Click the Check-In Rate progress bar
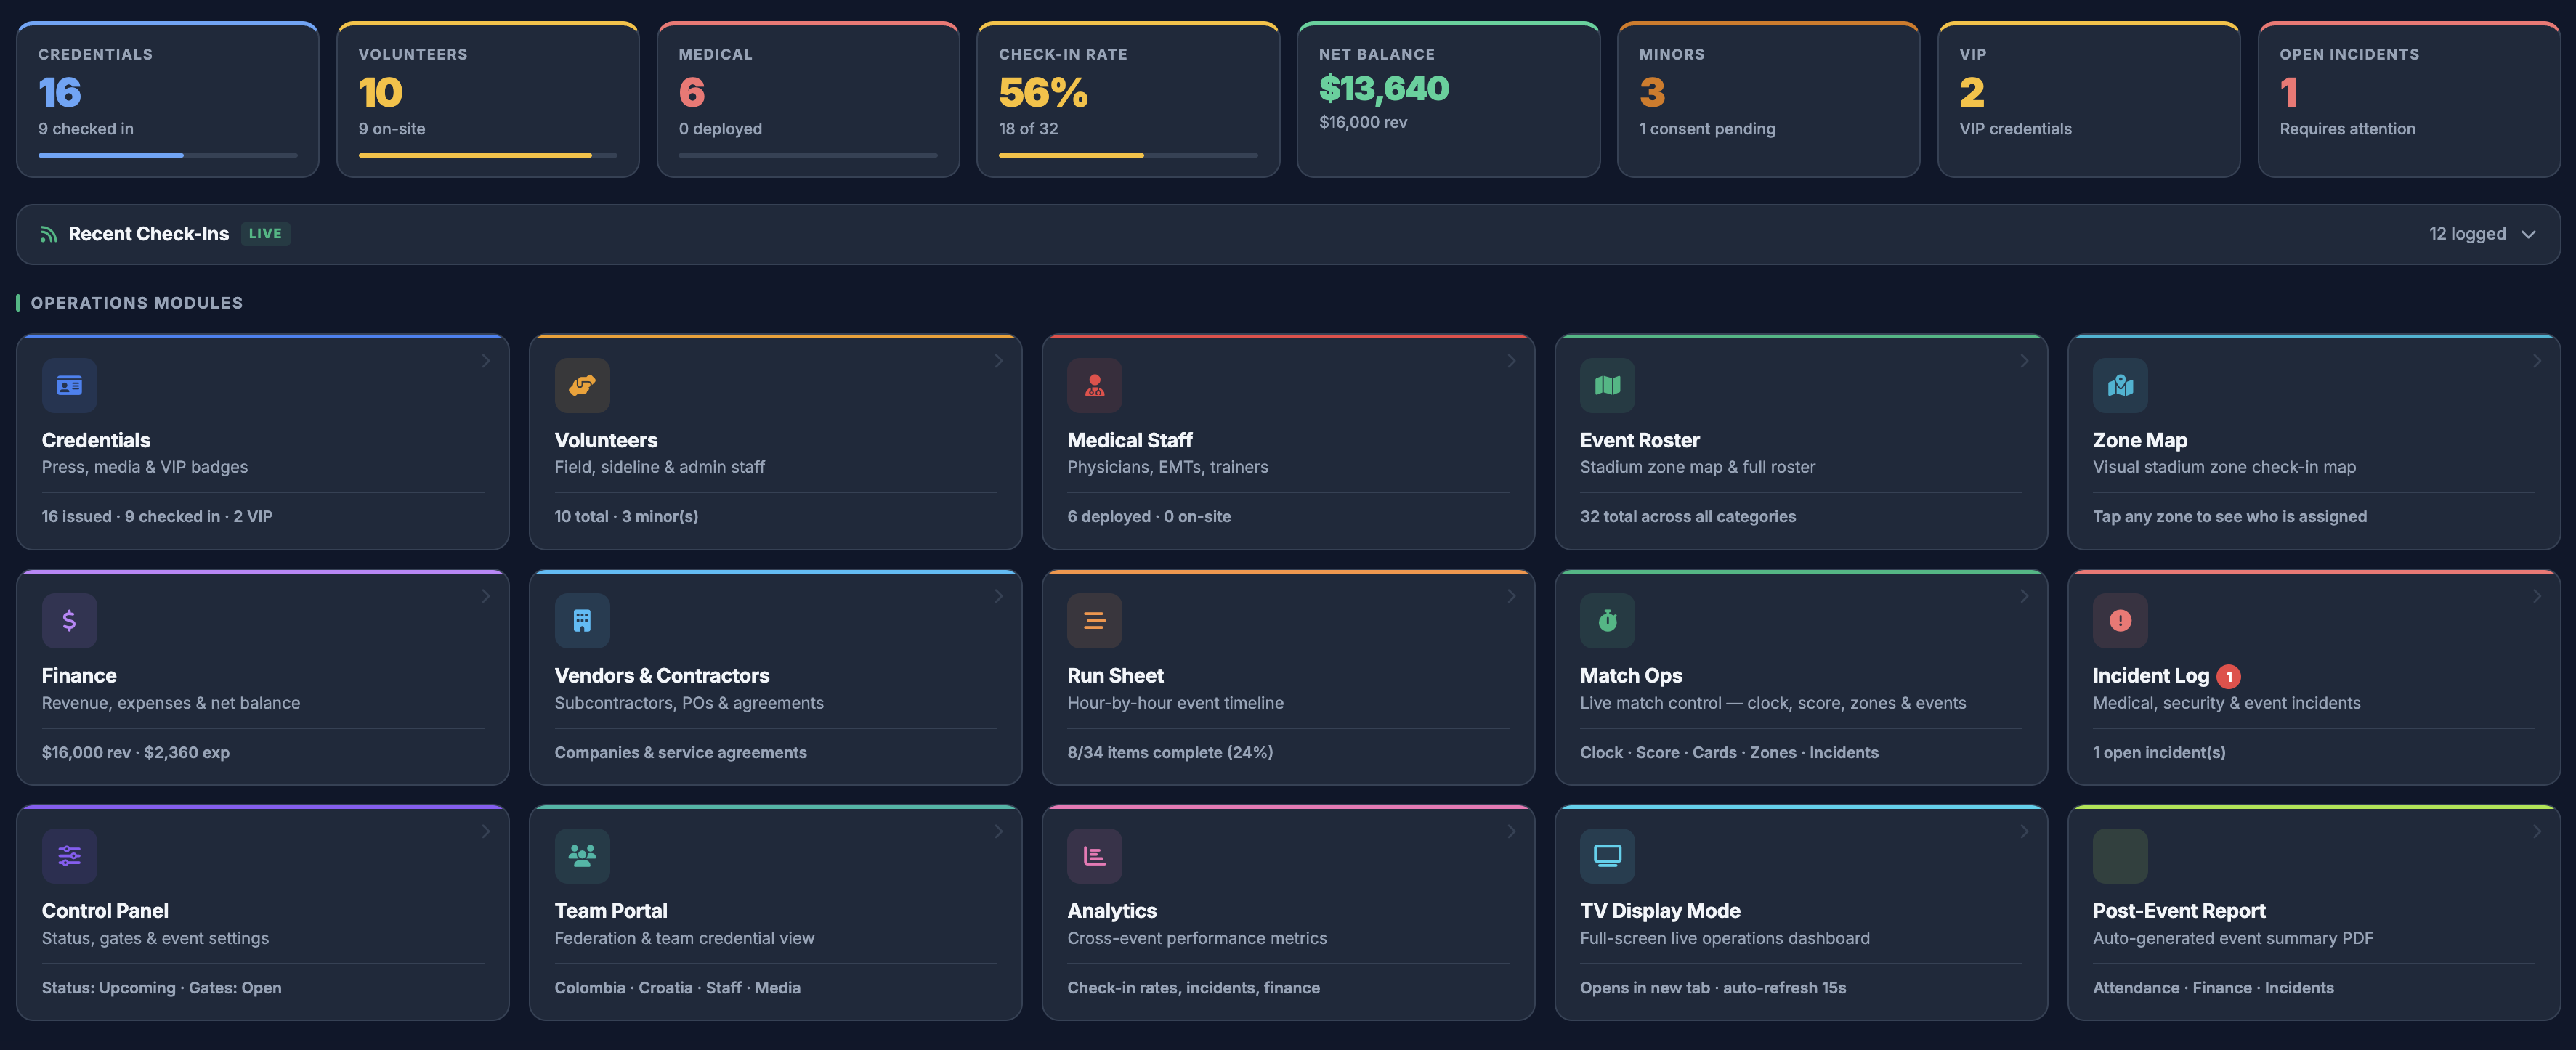2576x1050 pixels. 1128,156
